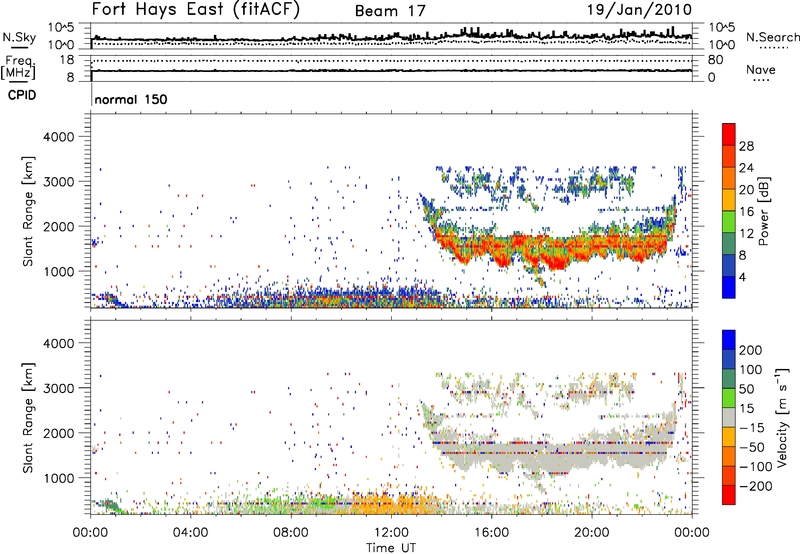This screenshot has width=800, height=554.
Task: Click the "12" label on Power colorbar
Action: (746, 234)
